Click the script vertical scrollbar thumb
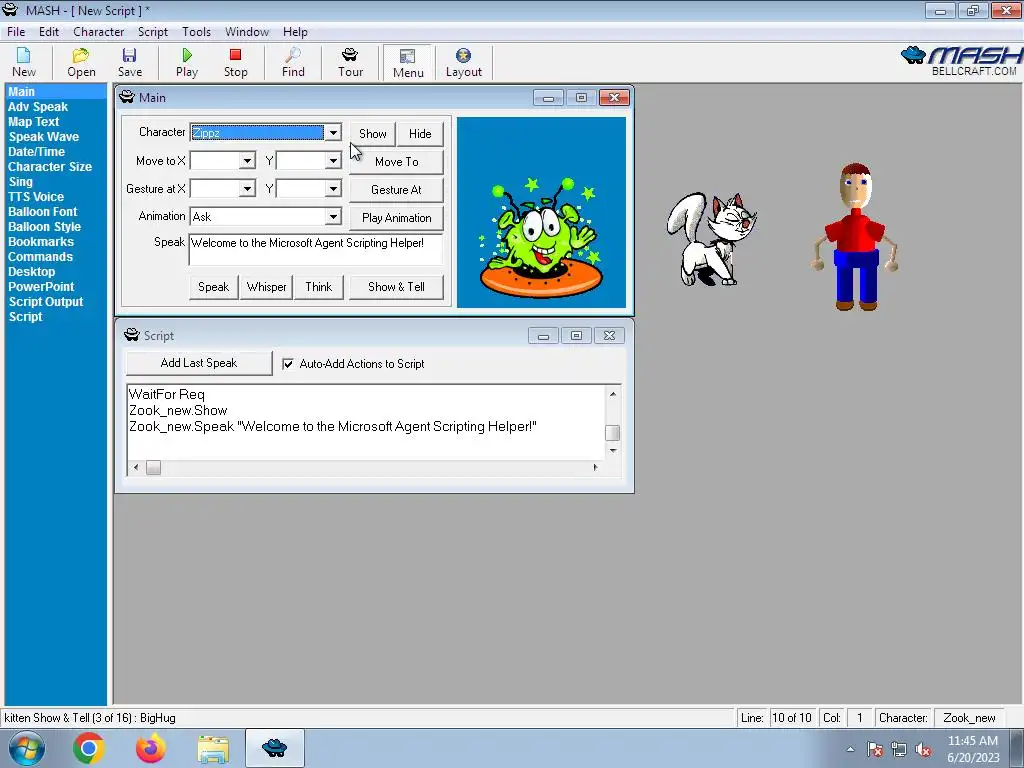The image size is (1024, 768). click(x=613, y=432)
